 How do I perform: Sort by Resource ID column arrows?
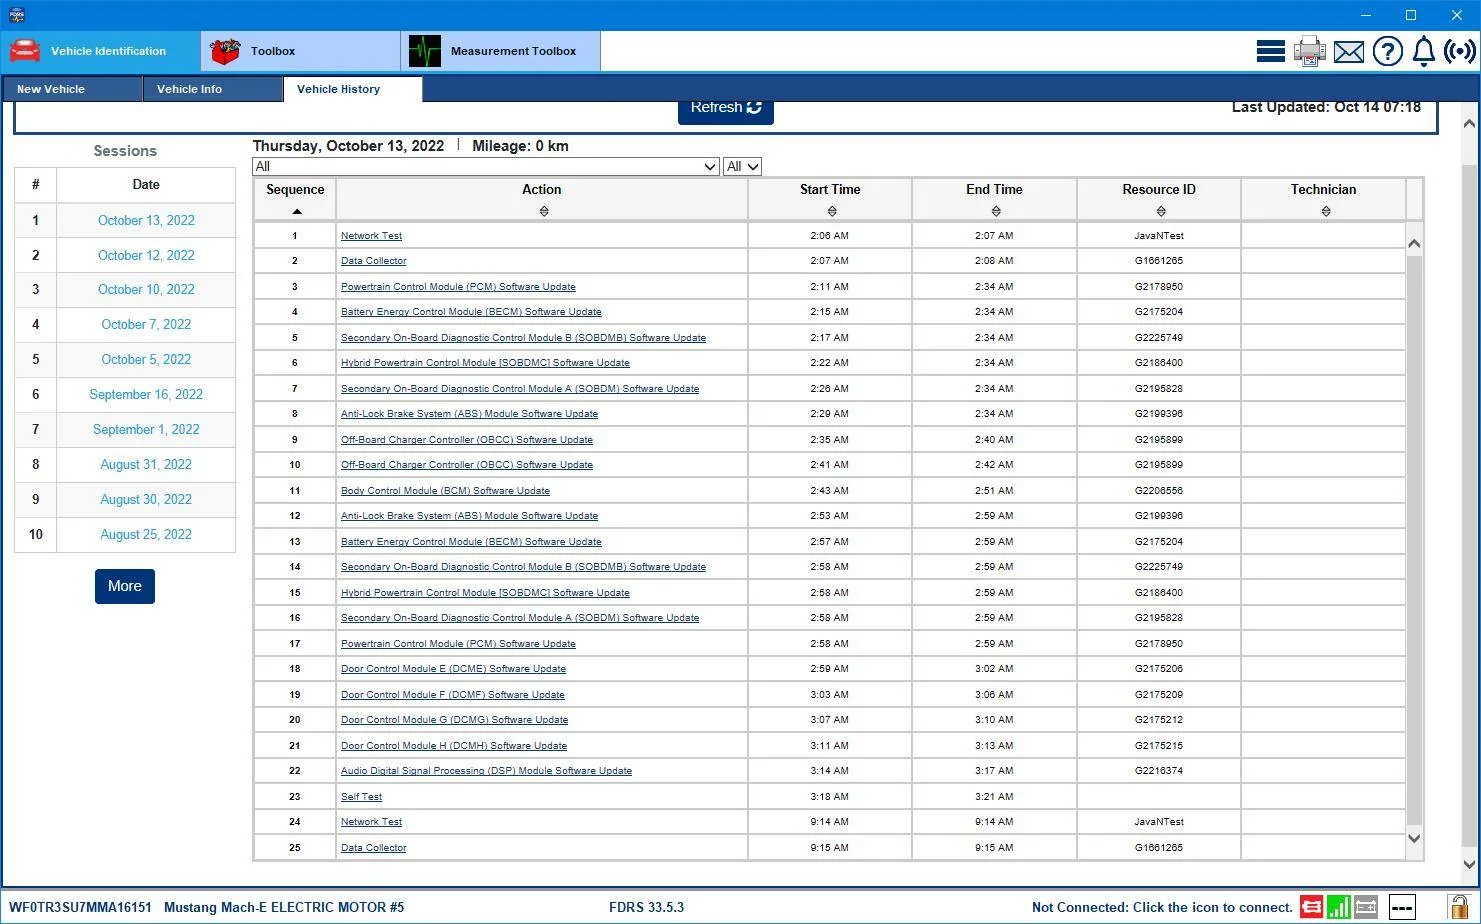tap(1161, 211)
